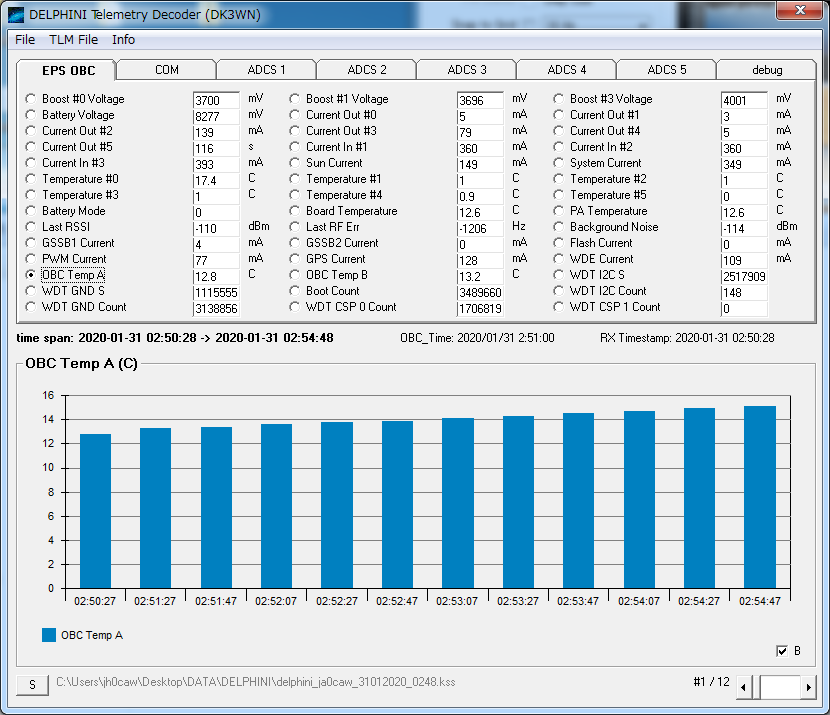
Task: Click the .kss file path text
Action: point(256,682)
